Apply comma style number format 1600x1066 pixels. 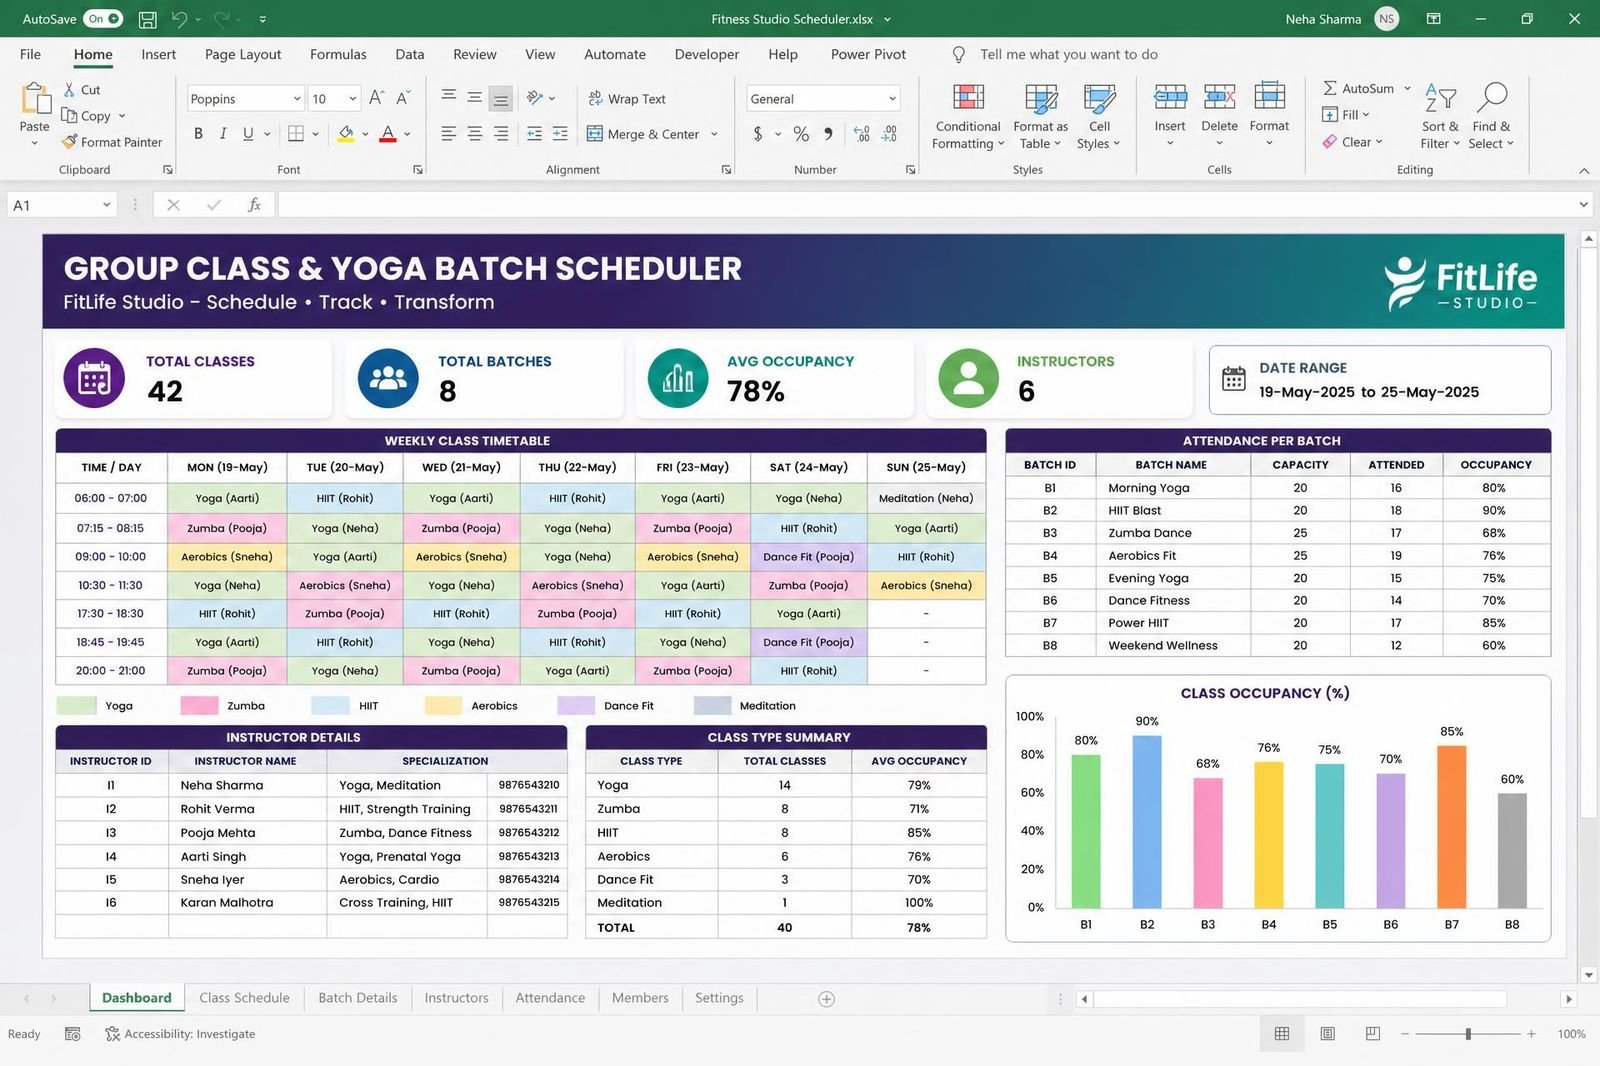pyautogui.click(x=828, y=134)
